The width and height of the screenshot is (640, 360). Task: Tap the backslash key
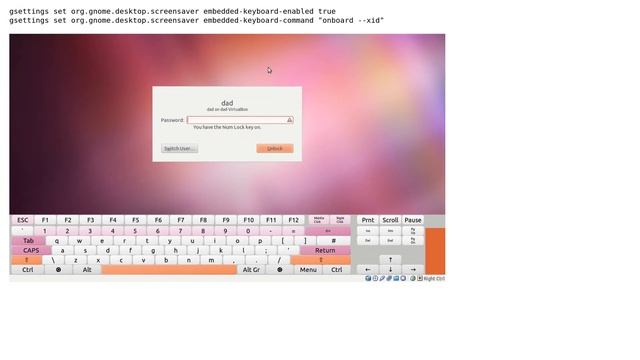[53, 260]
